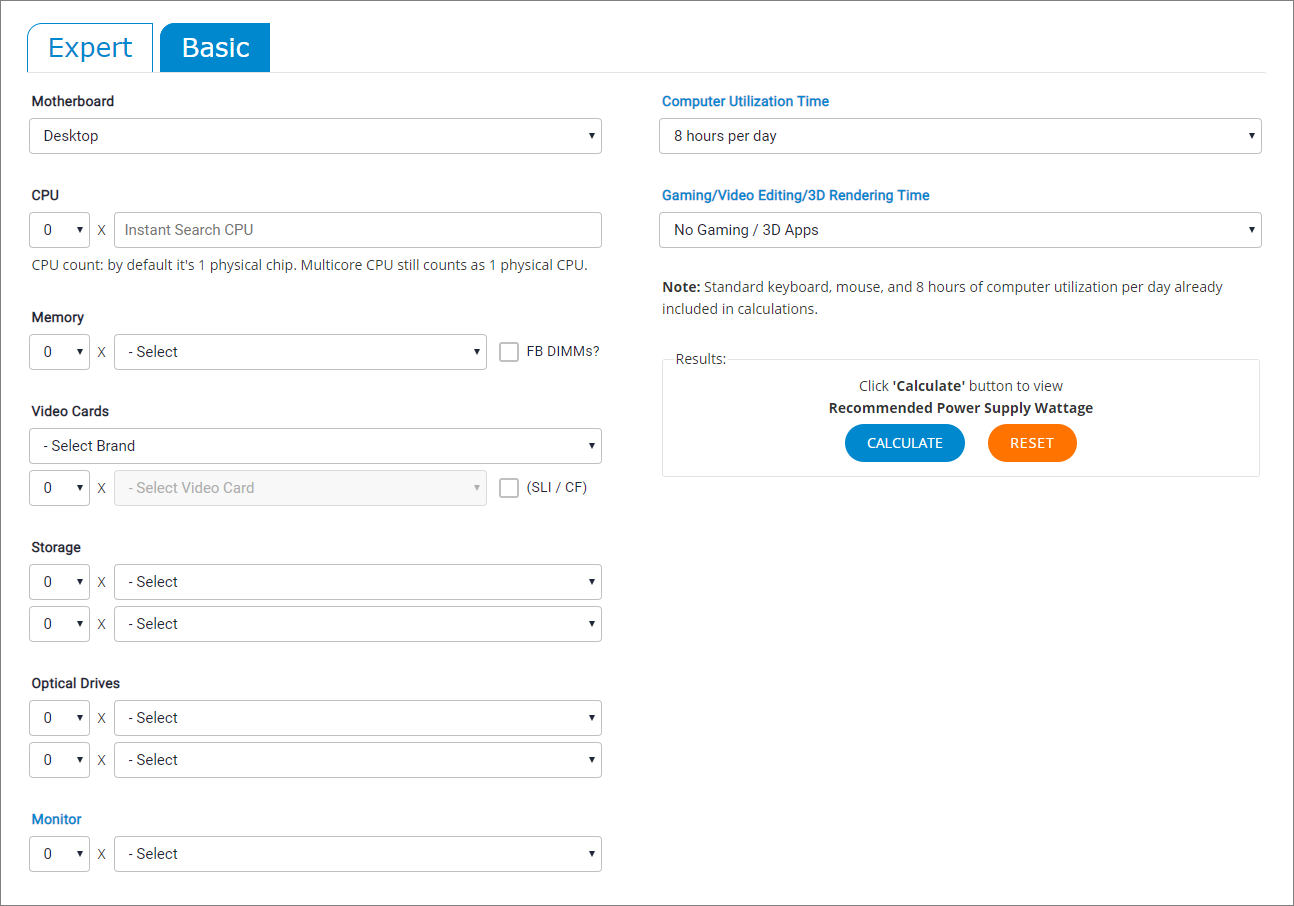This screenshot has height=906, width=1294.
Task: Enable the SLI / CF checkbox
Action: pyautogui.click(x=509, y=488)
